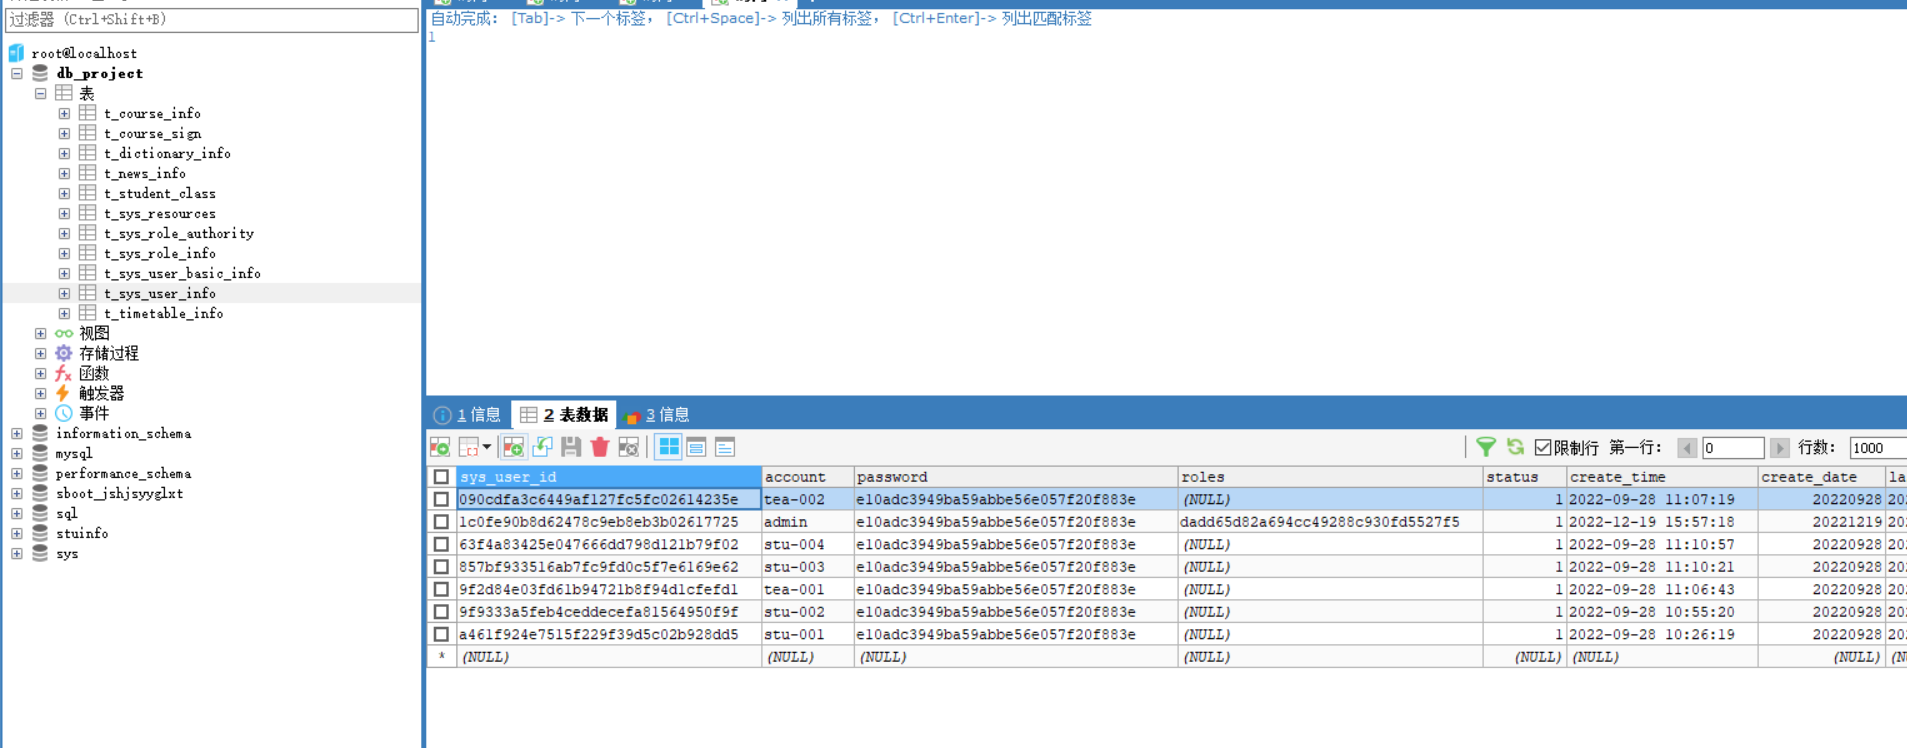
Task: Click the root@localhost connection icon
Action: 17,52
